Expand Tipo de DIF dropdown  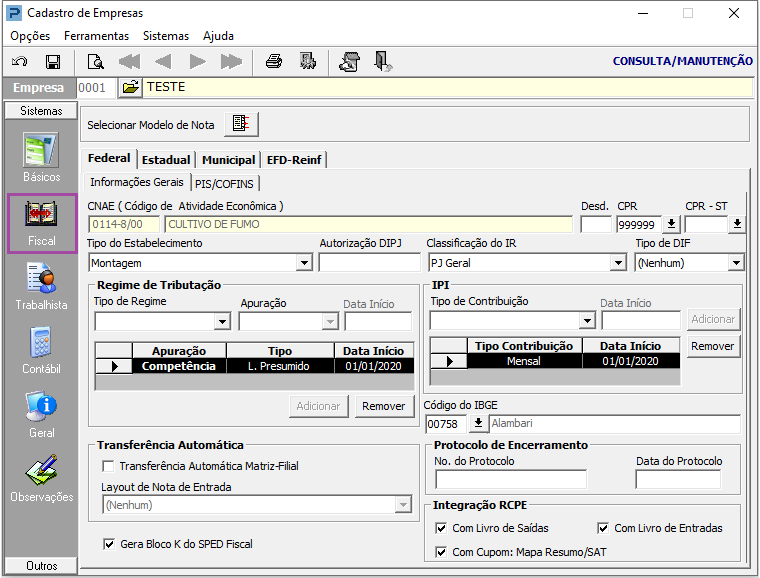[x=736, y=263]
